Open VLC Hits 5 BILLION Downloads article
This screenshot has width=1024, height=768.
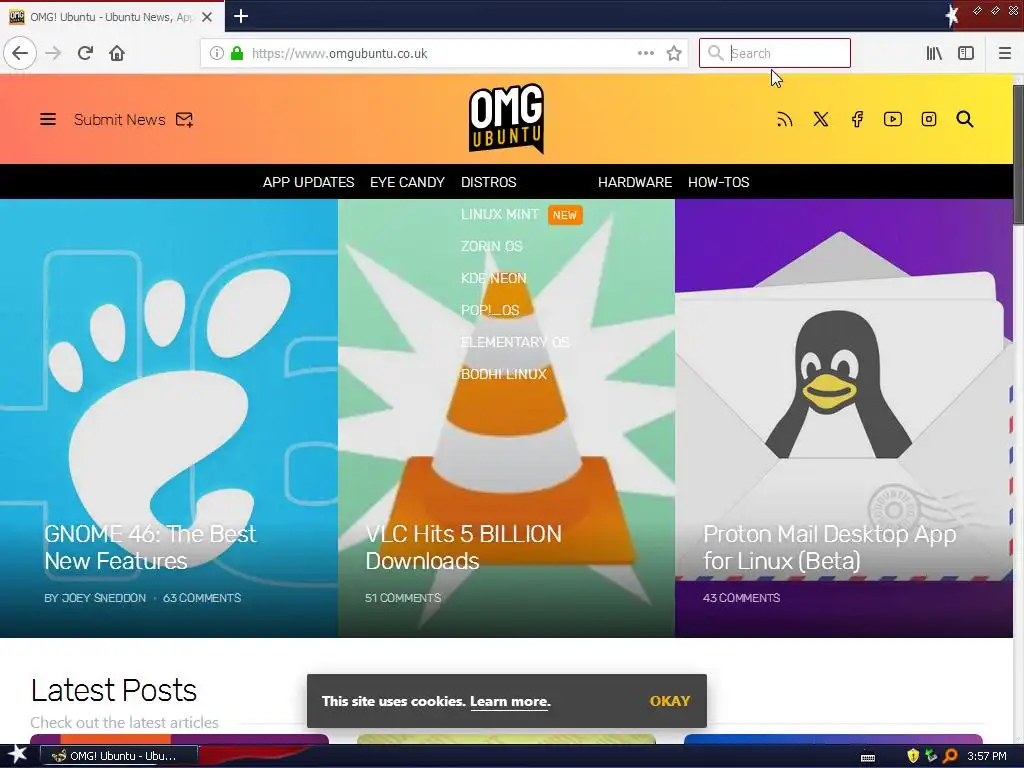463,547
